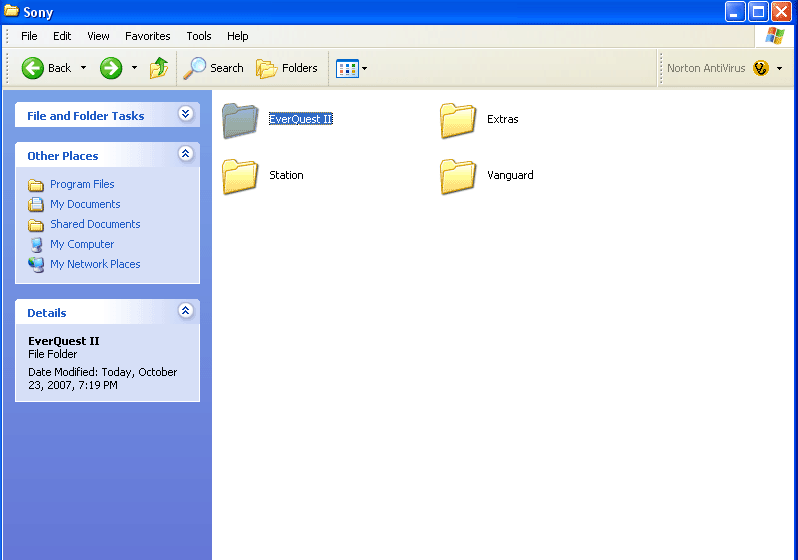Click the Shared Documents folder icon
The height and width of the screenshot is (560, 798).
point(36,225)
